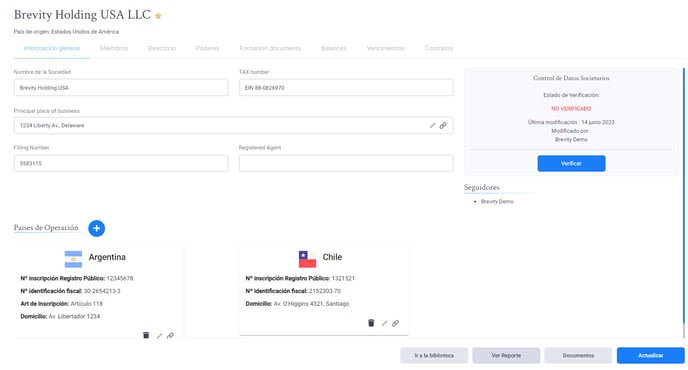Screen dimensions: 688x370
Task: Click Av. O'Higgins 4321, Santiago address
Action: [312, 304]
